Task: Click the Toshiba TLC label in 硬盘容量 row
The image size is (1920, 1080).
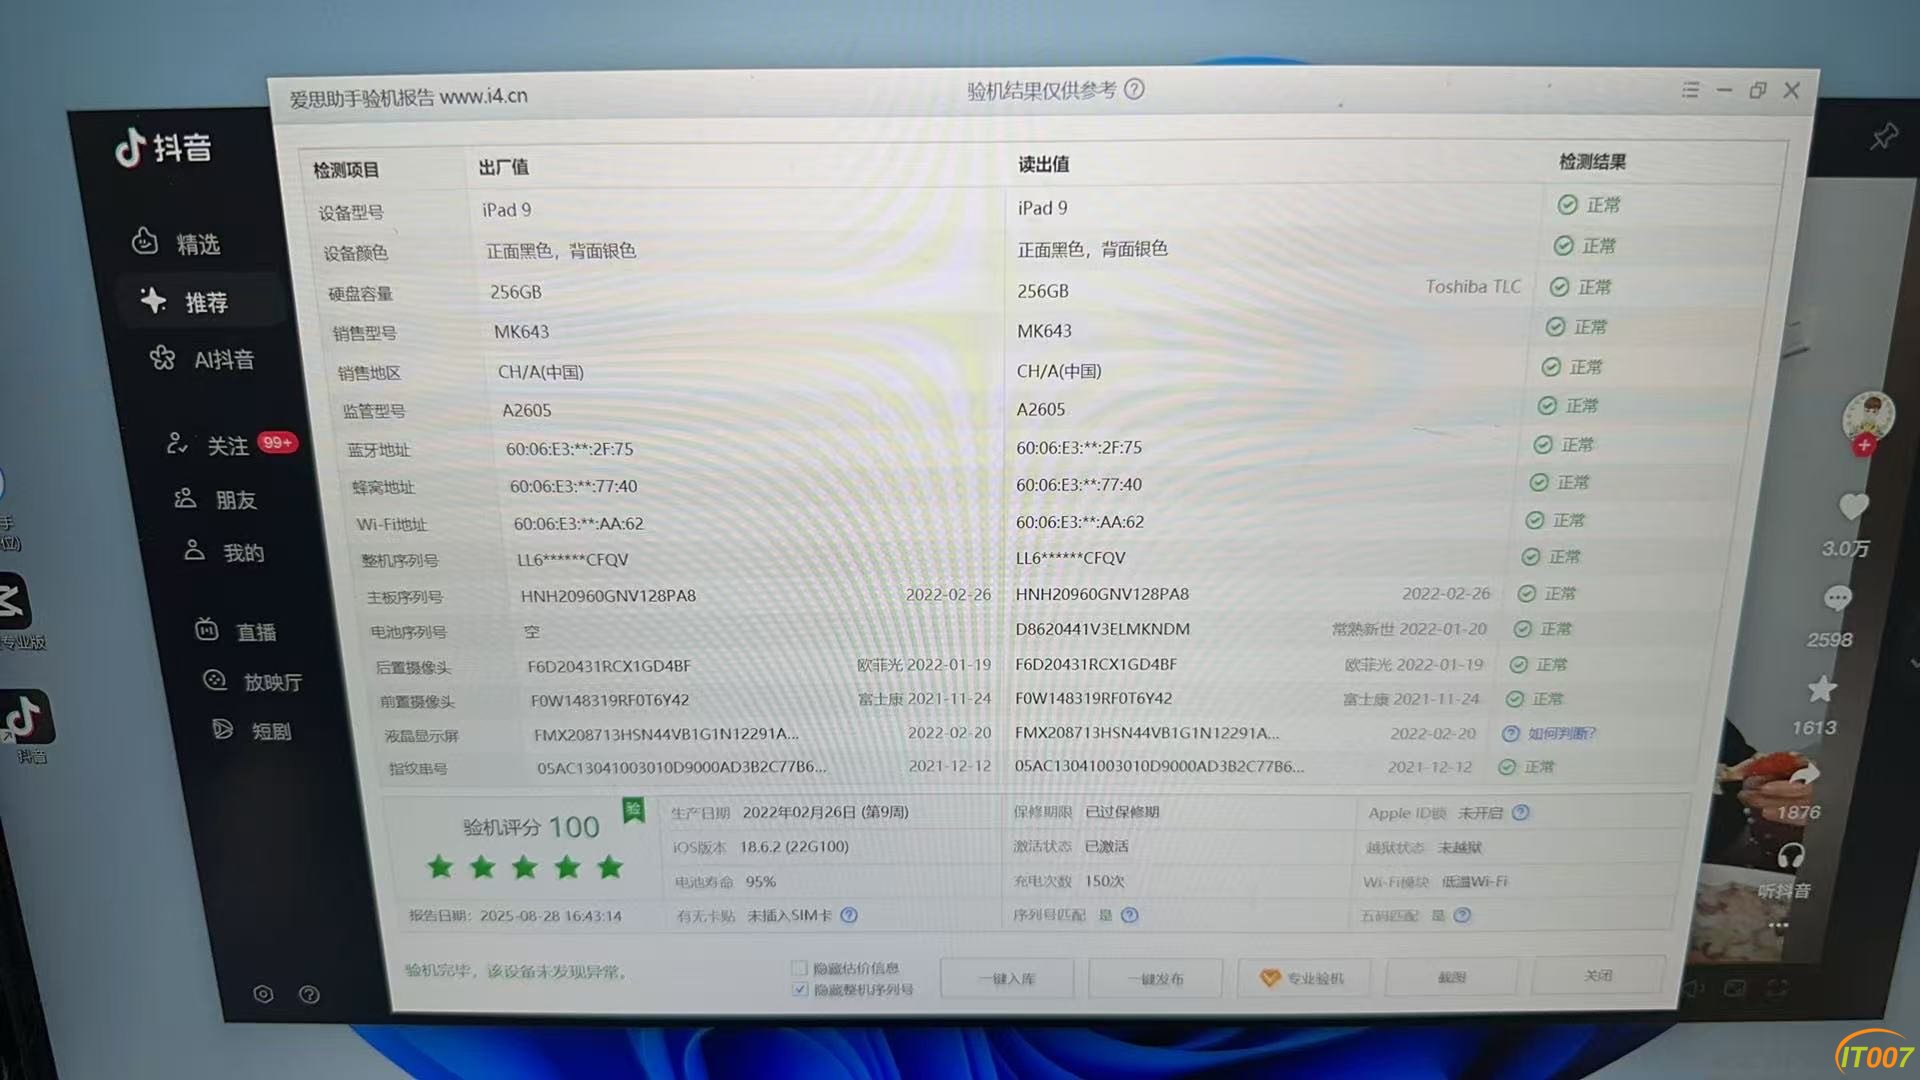Action: pos(1473,287)
